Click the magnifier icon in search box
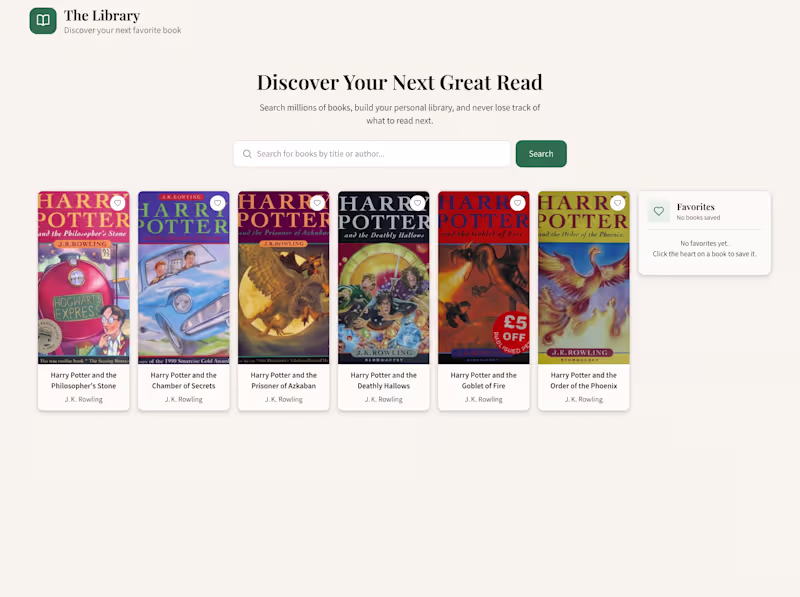Image resolution: width=800 pixels, height=597 pixels. pyautogui.click(x=247, y=154)
